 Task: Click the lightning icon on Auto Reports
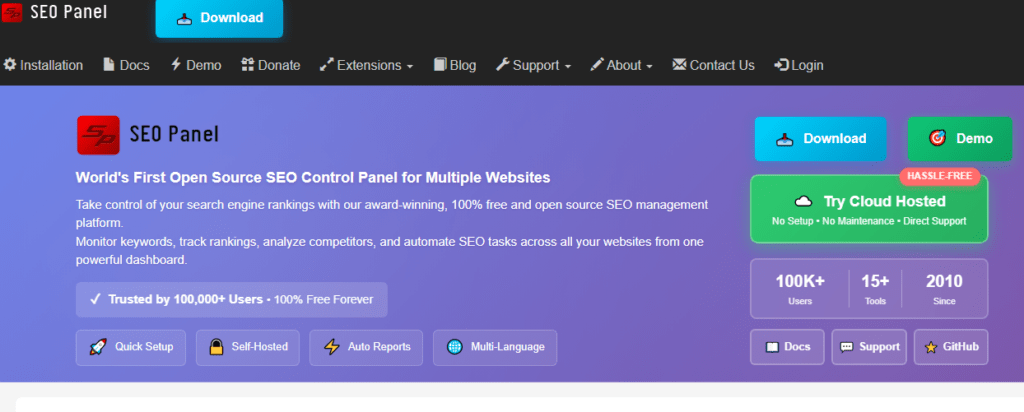pyautogui.click(x=332, y=347)
